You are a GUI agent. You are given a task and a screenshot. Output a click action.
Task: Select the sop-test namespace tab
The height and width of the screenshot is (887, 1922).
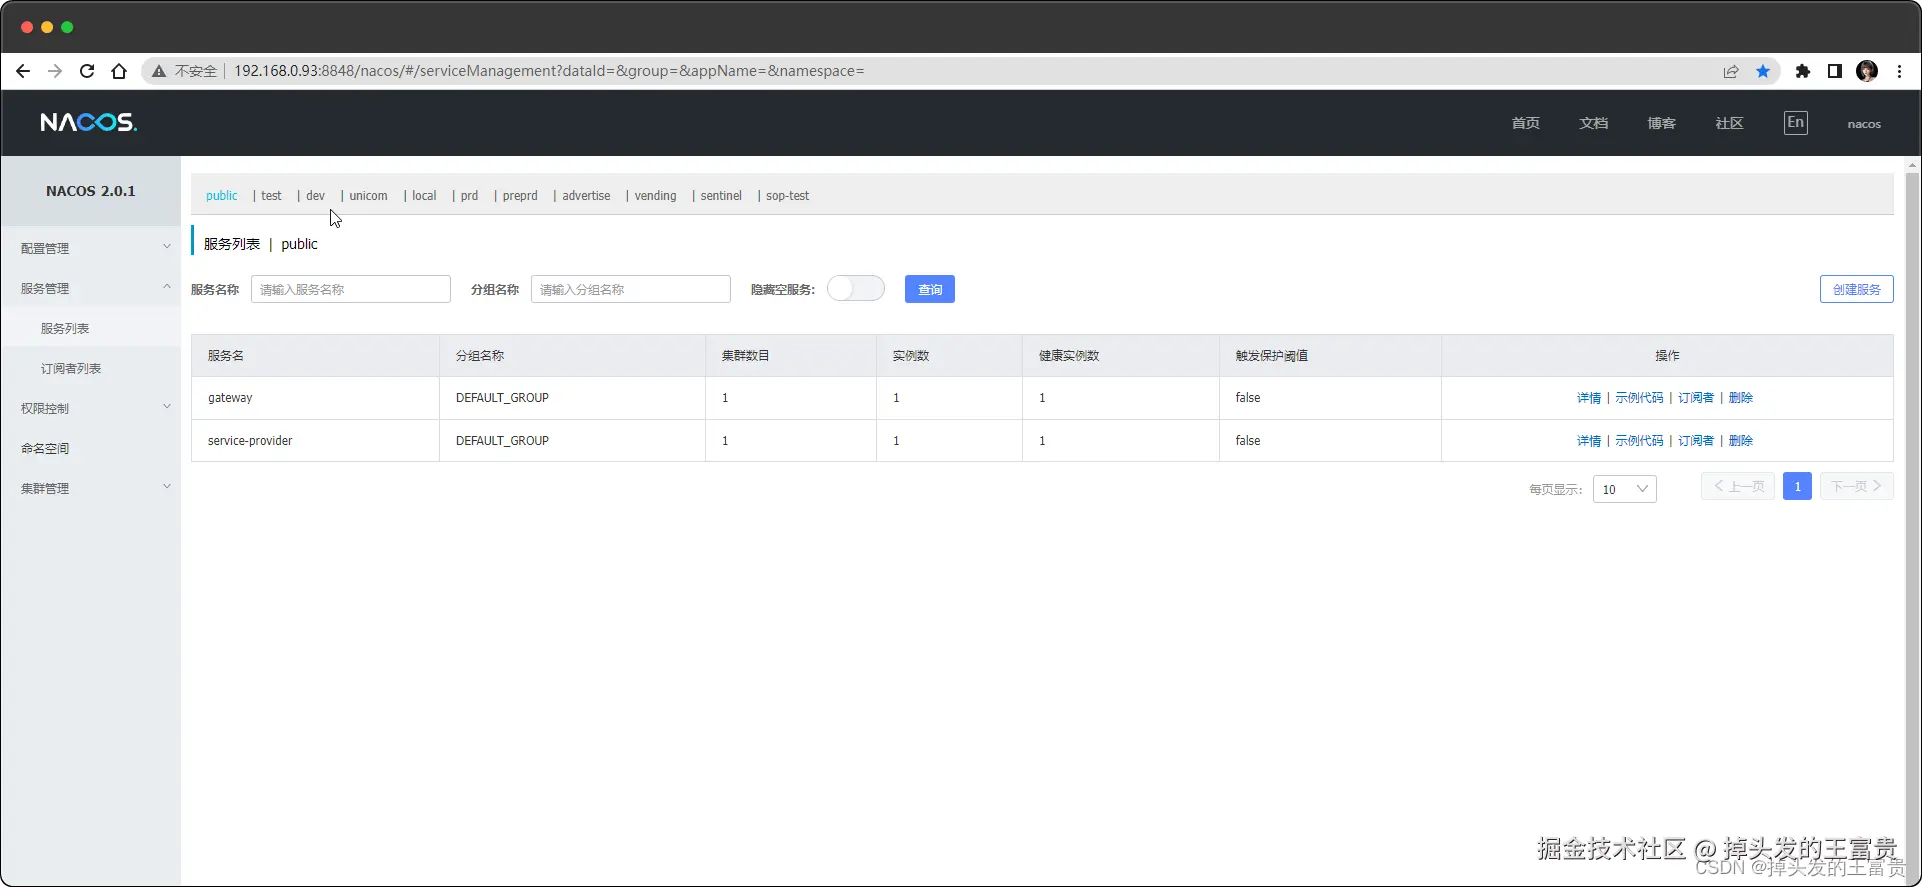pos(788,196)
